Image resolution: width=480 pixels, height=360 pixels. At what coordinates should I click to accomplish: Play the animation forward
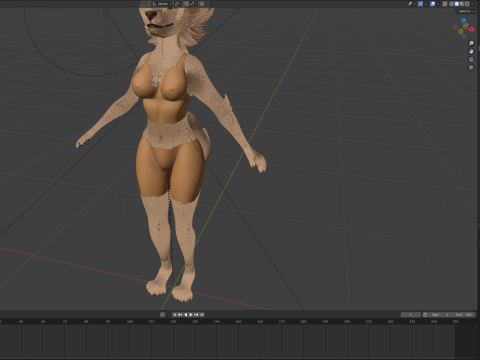point(191,314)
